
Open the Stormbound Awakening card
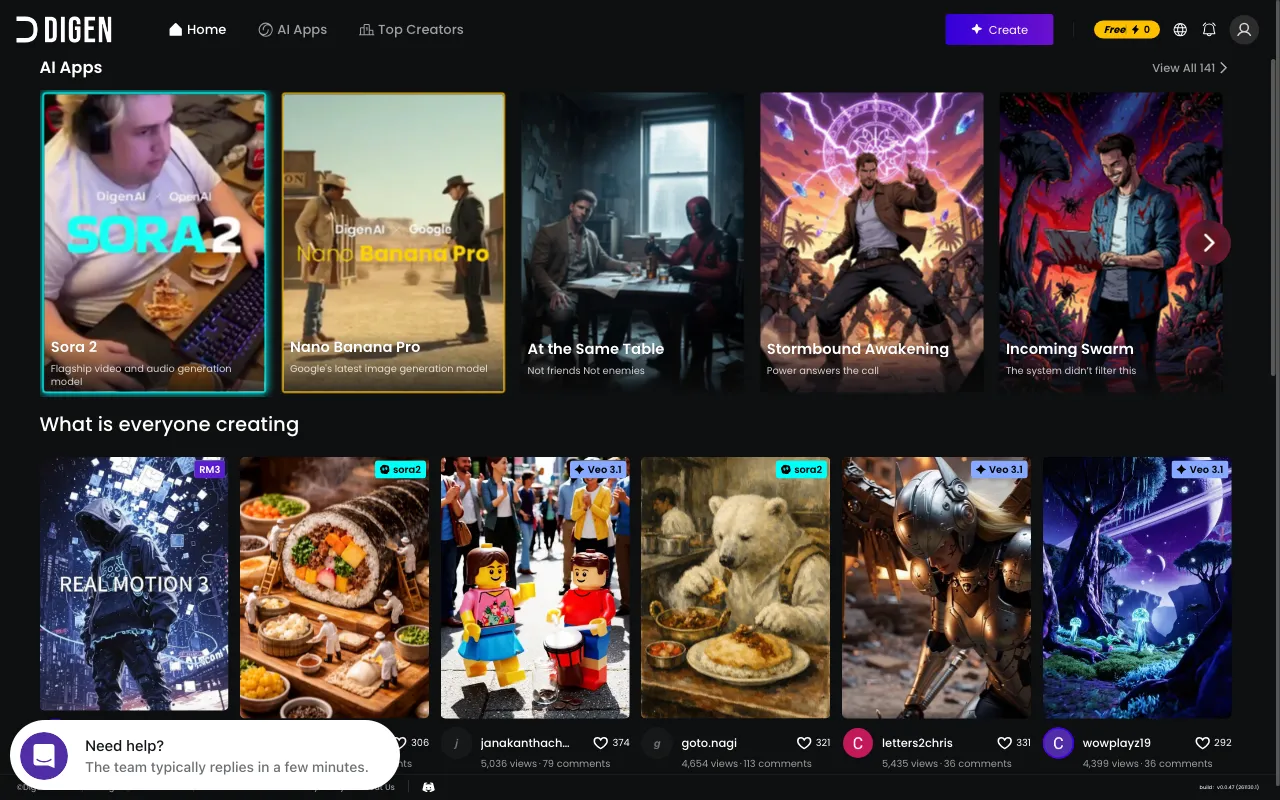point(872,243)
